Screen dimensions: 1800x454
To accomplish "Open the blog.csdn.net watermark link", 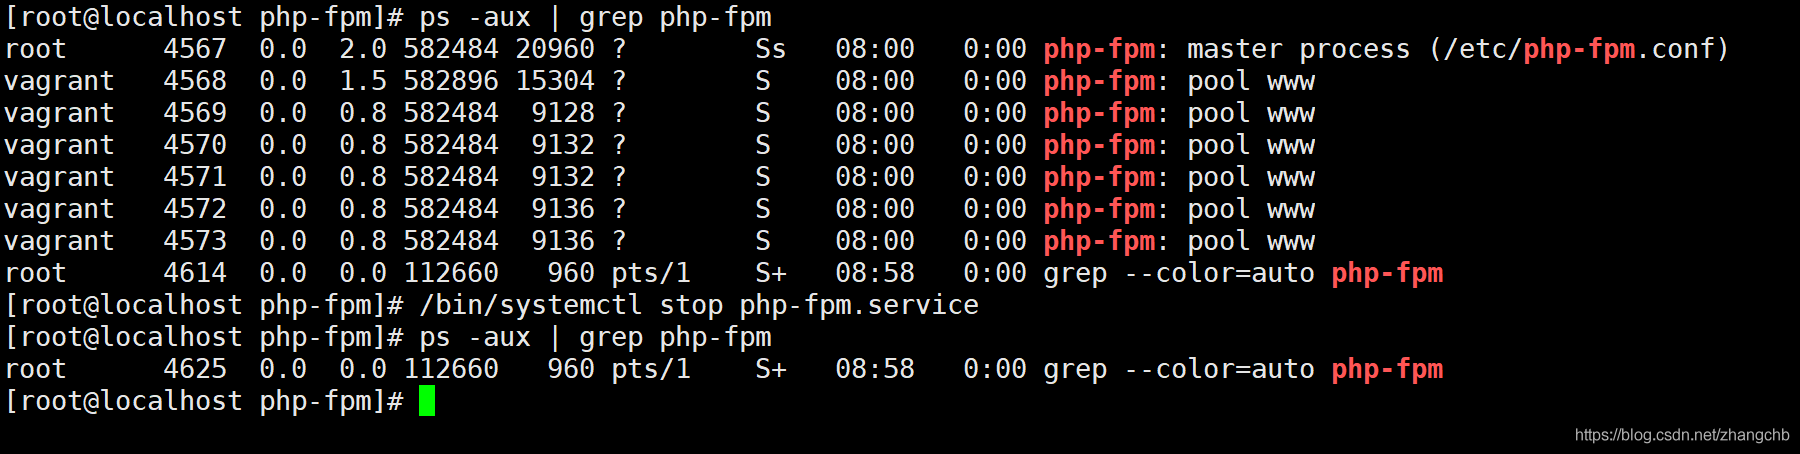I will (1682, 435).
